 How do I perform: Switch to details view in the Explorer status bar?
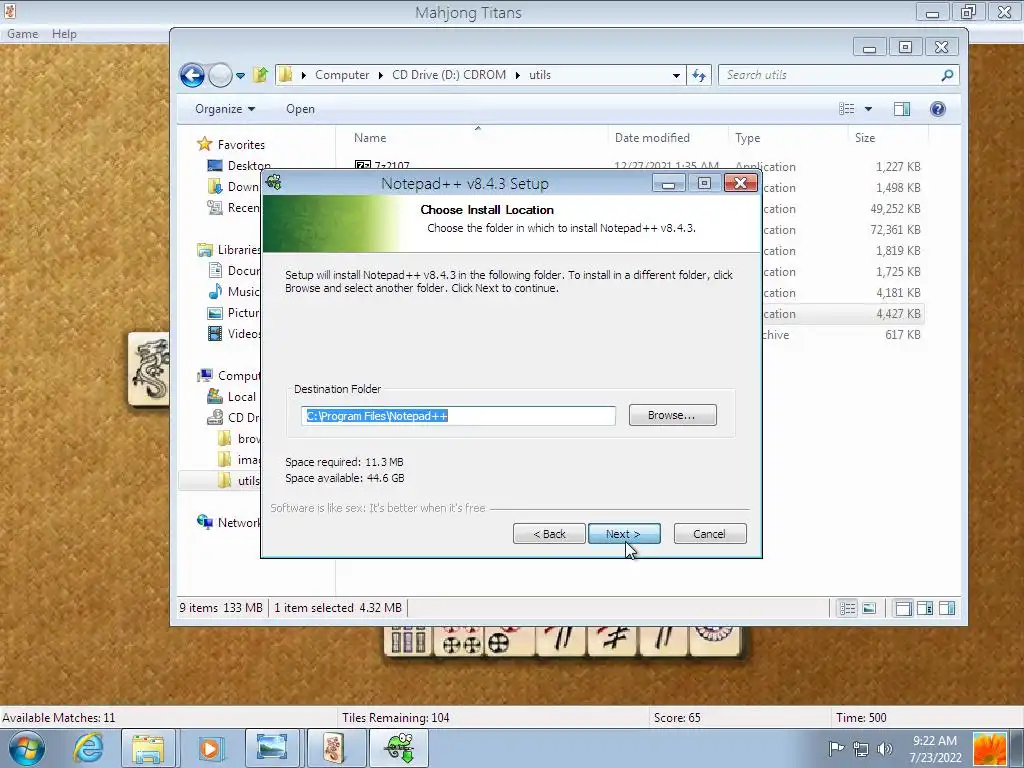point(847,609)
